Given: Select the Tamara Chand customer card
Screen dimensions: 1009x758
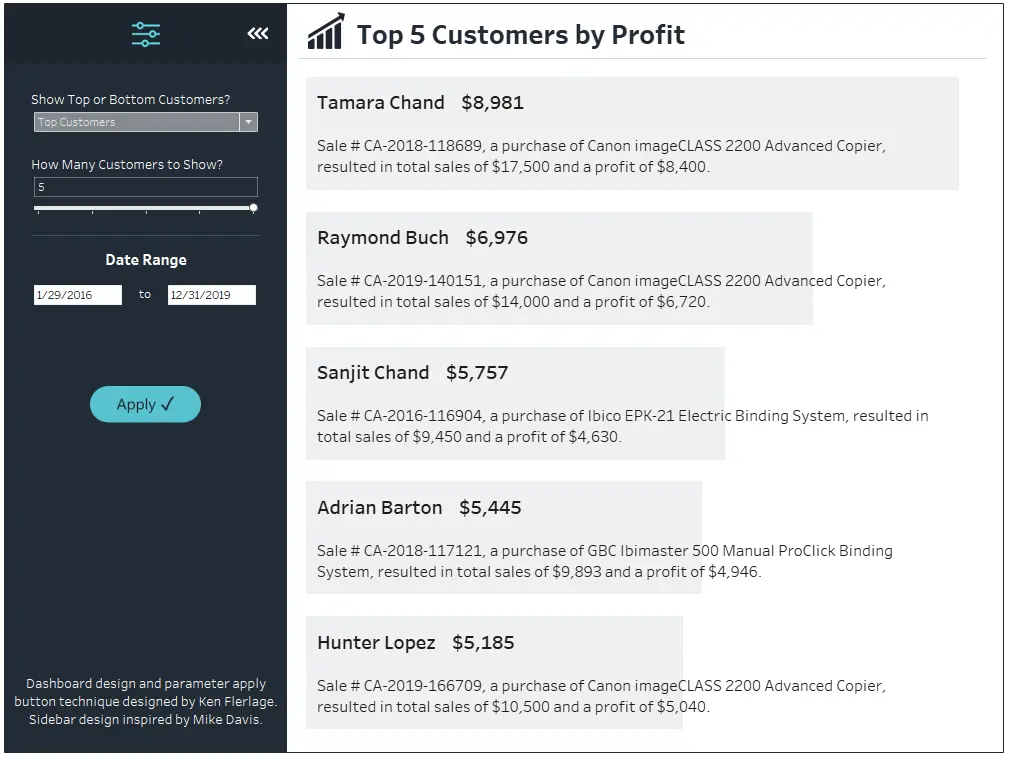Looking at the screenshot, I should tap(633, 134).
